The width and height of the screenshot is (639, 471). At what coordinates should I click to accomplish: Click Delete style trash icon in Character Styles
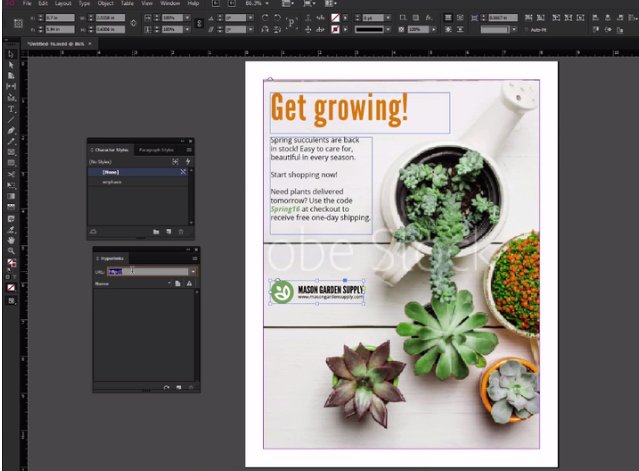tap(181, 231)
